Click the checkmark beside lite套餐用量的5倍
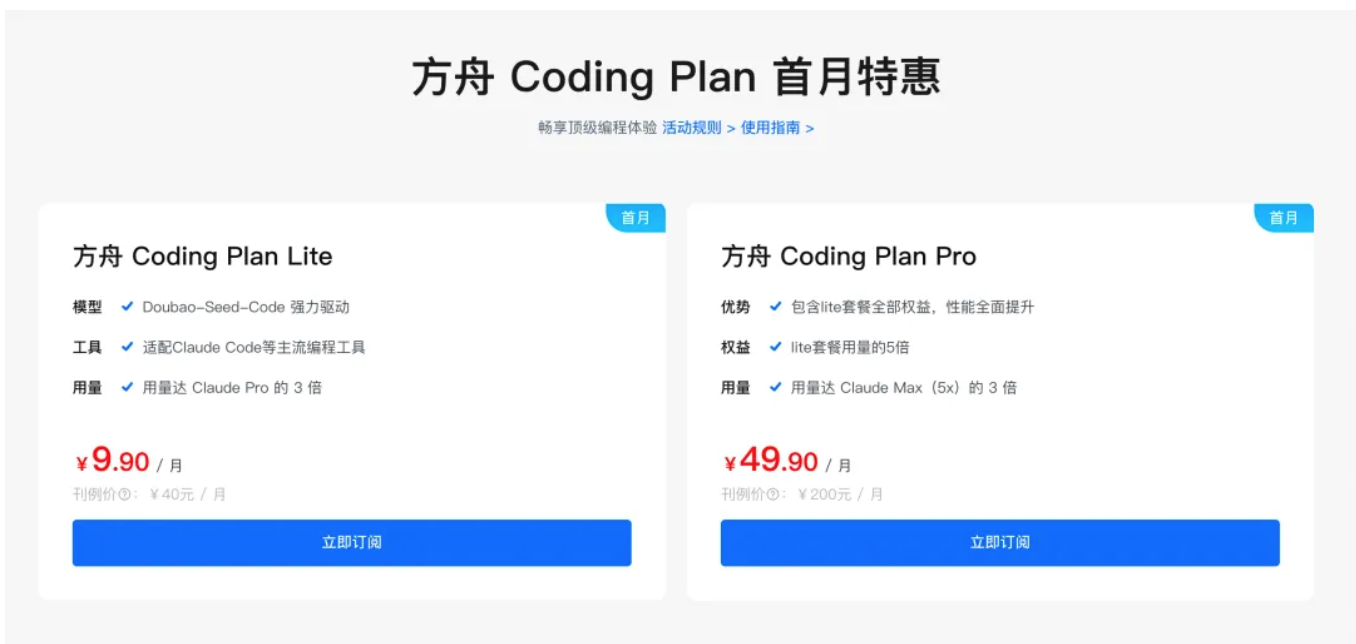 click(x=775, y=347)
